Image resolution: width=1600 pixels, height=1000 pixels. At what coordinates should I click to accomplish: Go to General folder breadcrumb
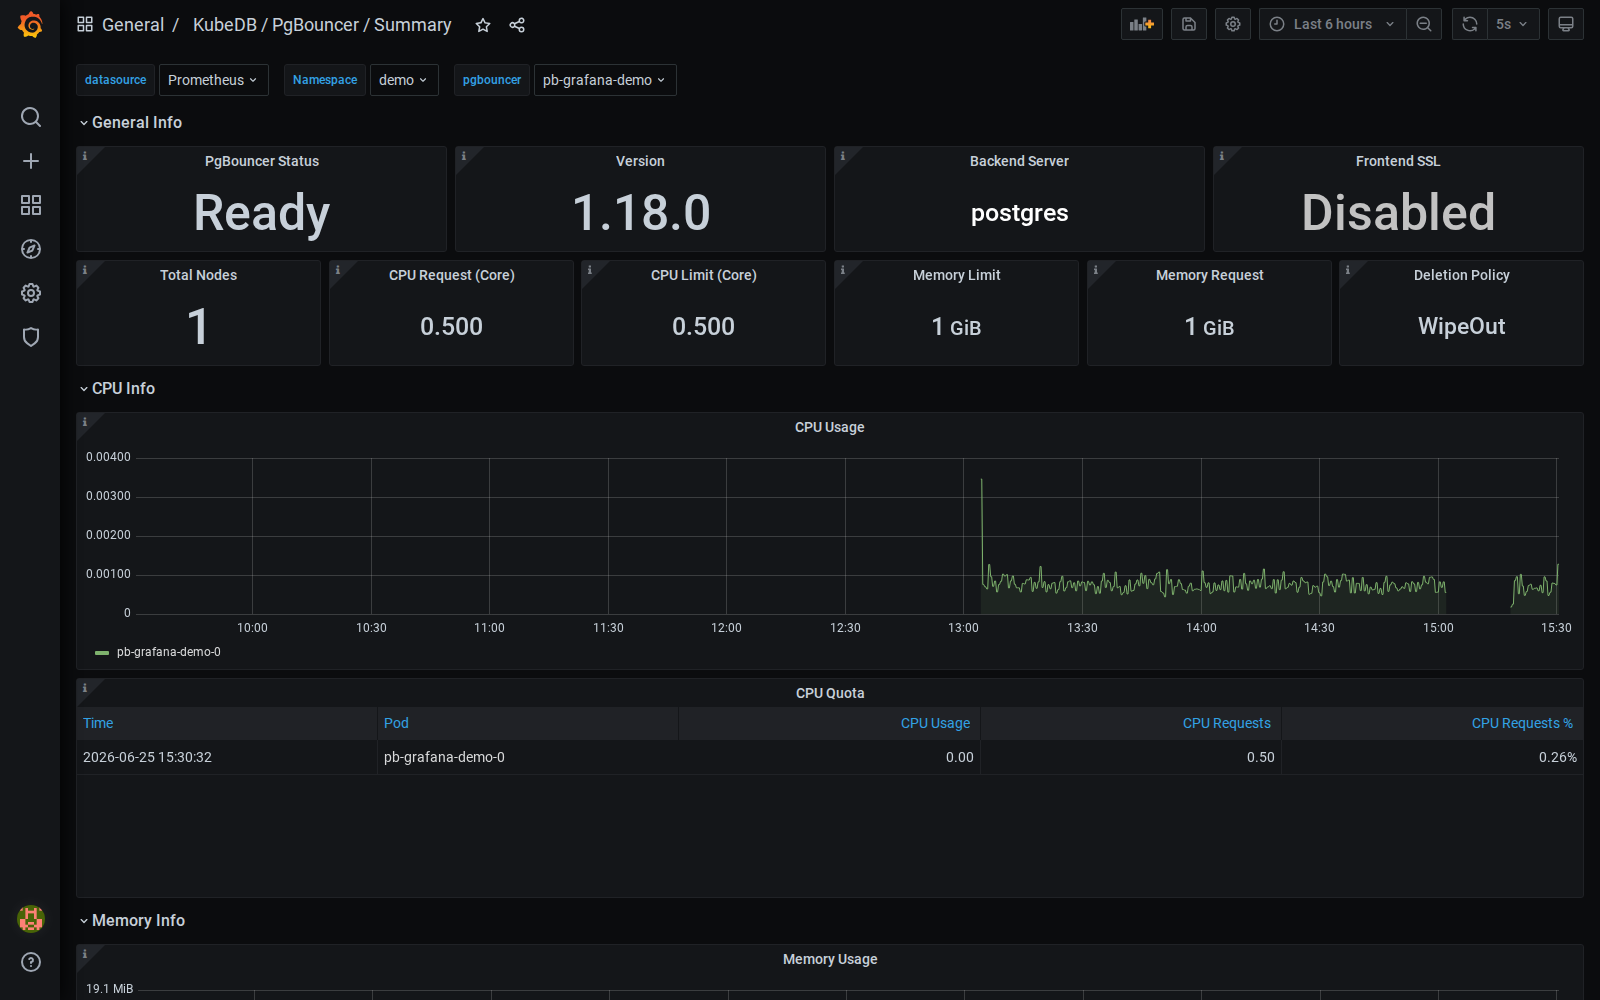[133, 25]
